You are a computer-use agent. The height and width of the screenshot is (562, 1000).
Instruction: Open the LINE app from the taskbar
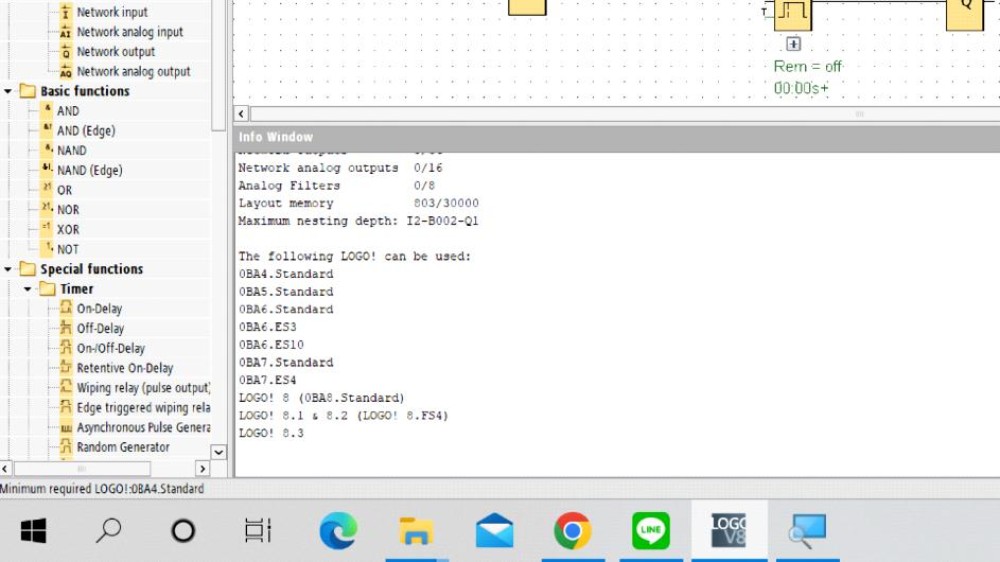651,531
